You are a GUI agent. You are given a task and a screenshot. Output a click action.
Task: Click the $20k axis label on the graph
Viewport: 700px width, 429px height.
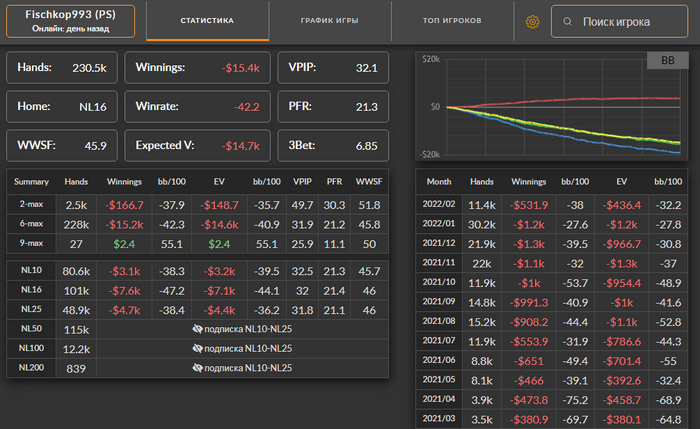(x=431, y=59)
